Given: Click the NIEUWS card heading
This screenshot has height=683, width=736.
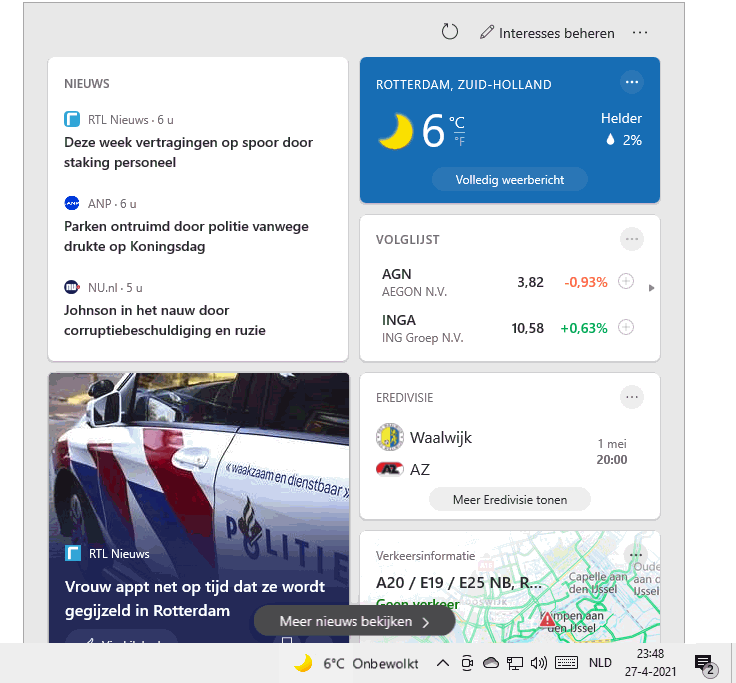Looking at the screenshot, I should tap(87, 84).
